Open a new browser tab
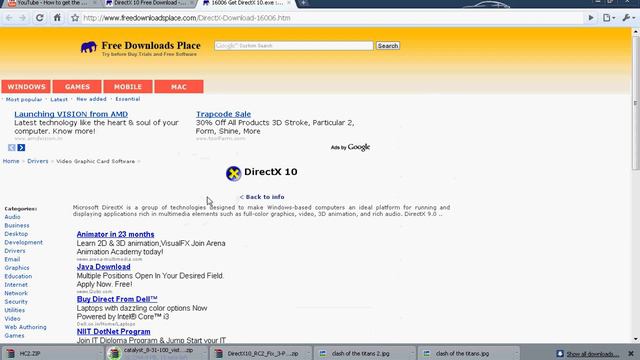Screen dimensions: 640x360 (x=304, y=3)
